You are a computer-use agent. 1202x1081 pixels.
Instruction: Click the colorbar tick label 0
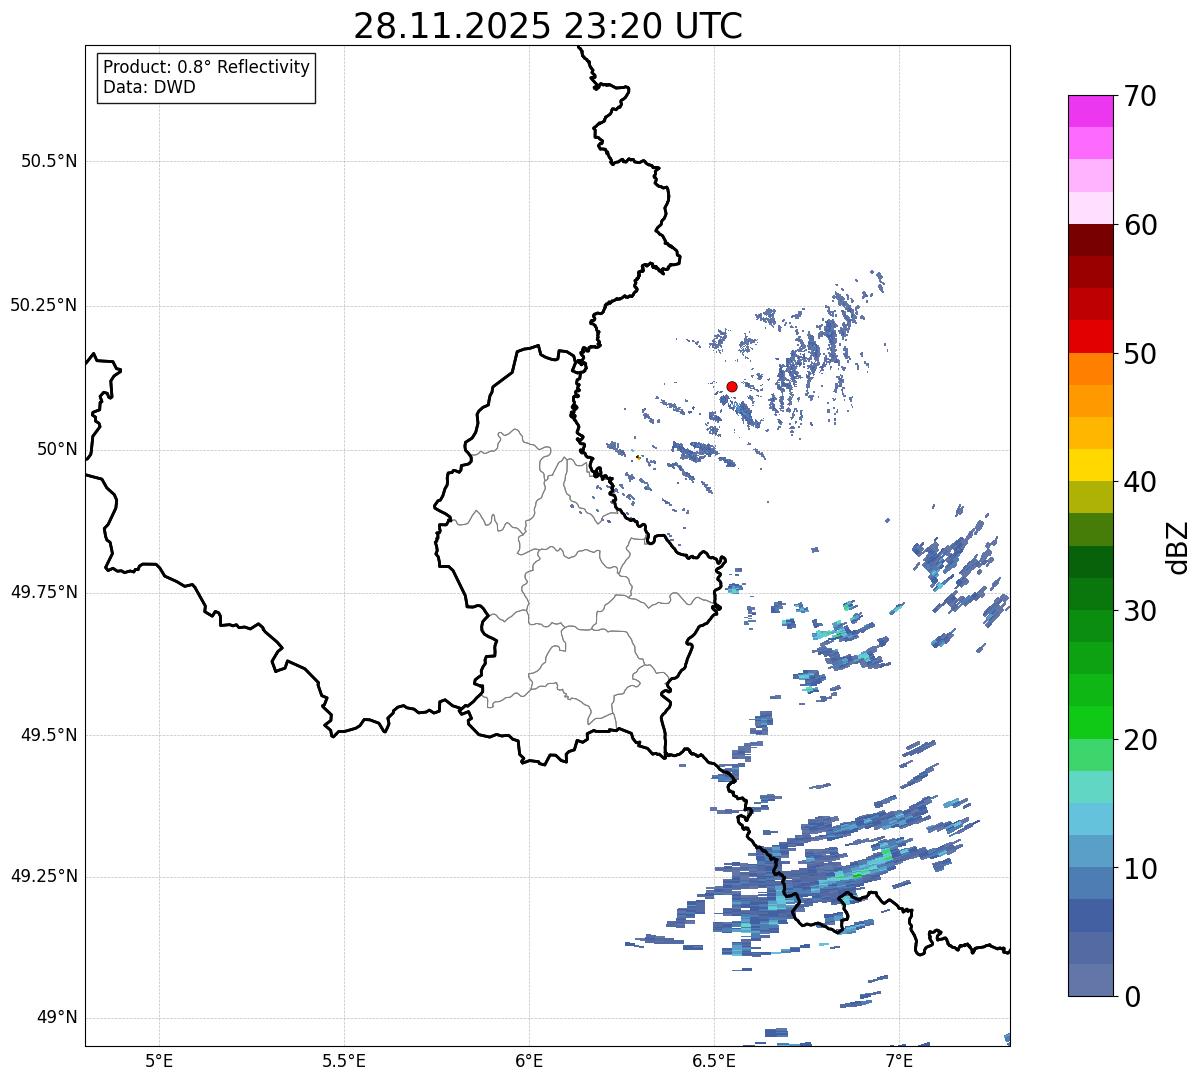coord(1131,997)
